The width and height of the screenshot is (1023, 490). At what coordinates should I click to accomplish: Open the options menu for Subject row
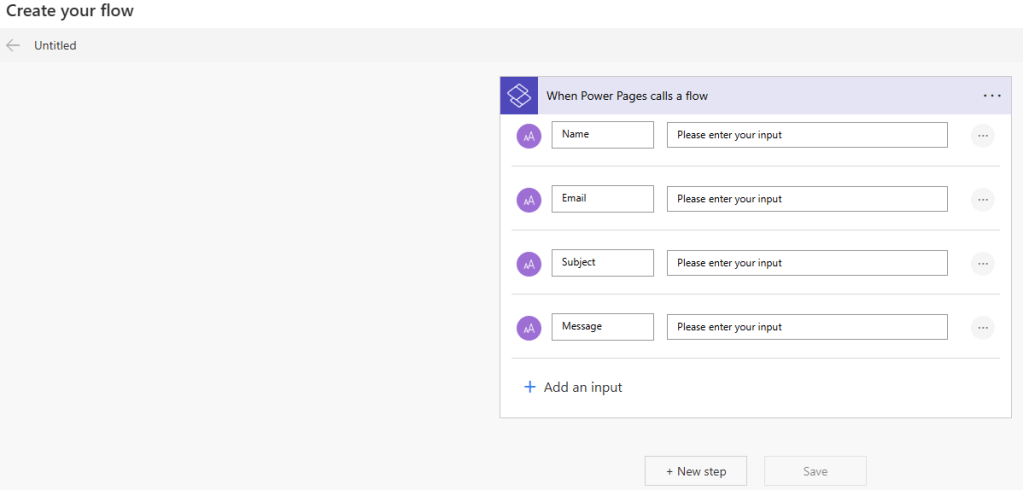pos(982,263)
